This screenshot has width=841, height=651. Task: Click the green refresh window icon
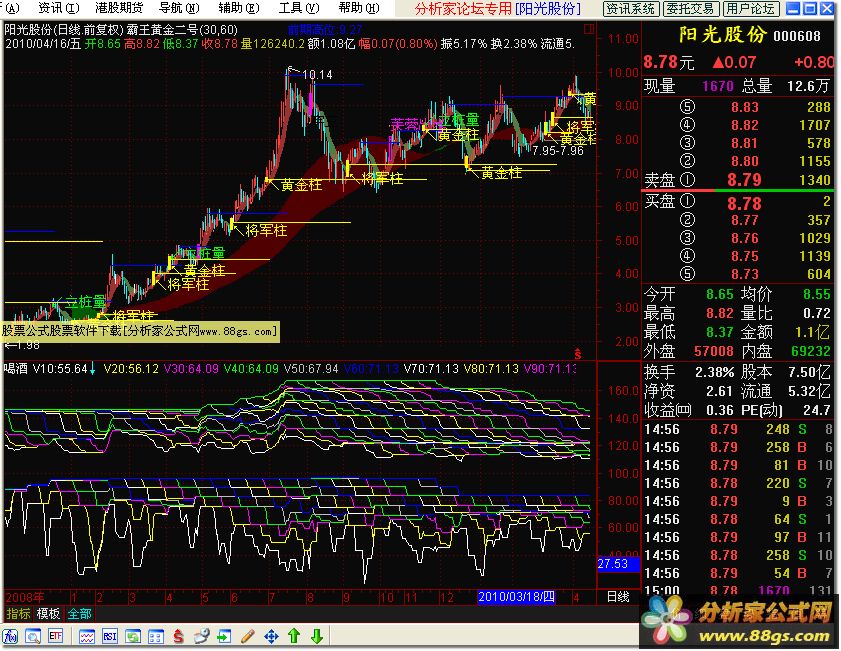tap(132, 637)
